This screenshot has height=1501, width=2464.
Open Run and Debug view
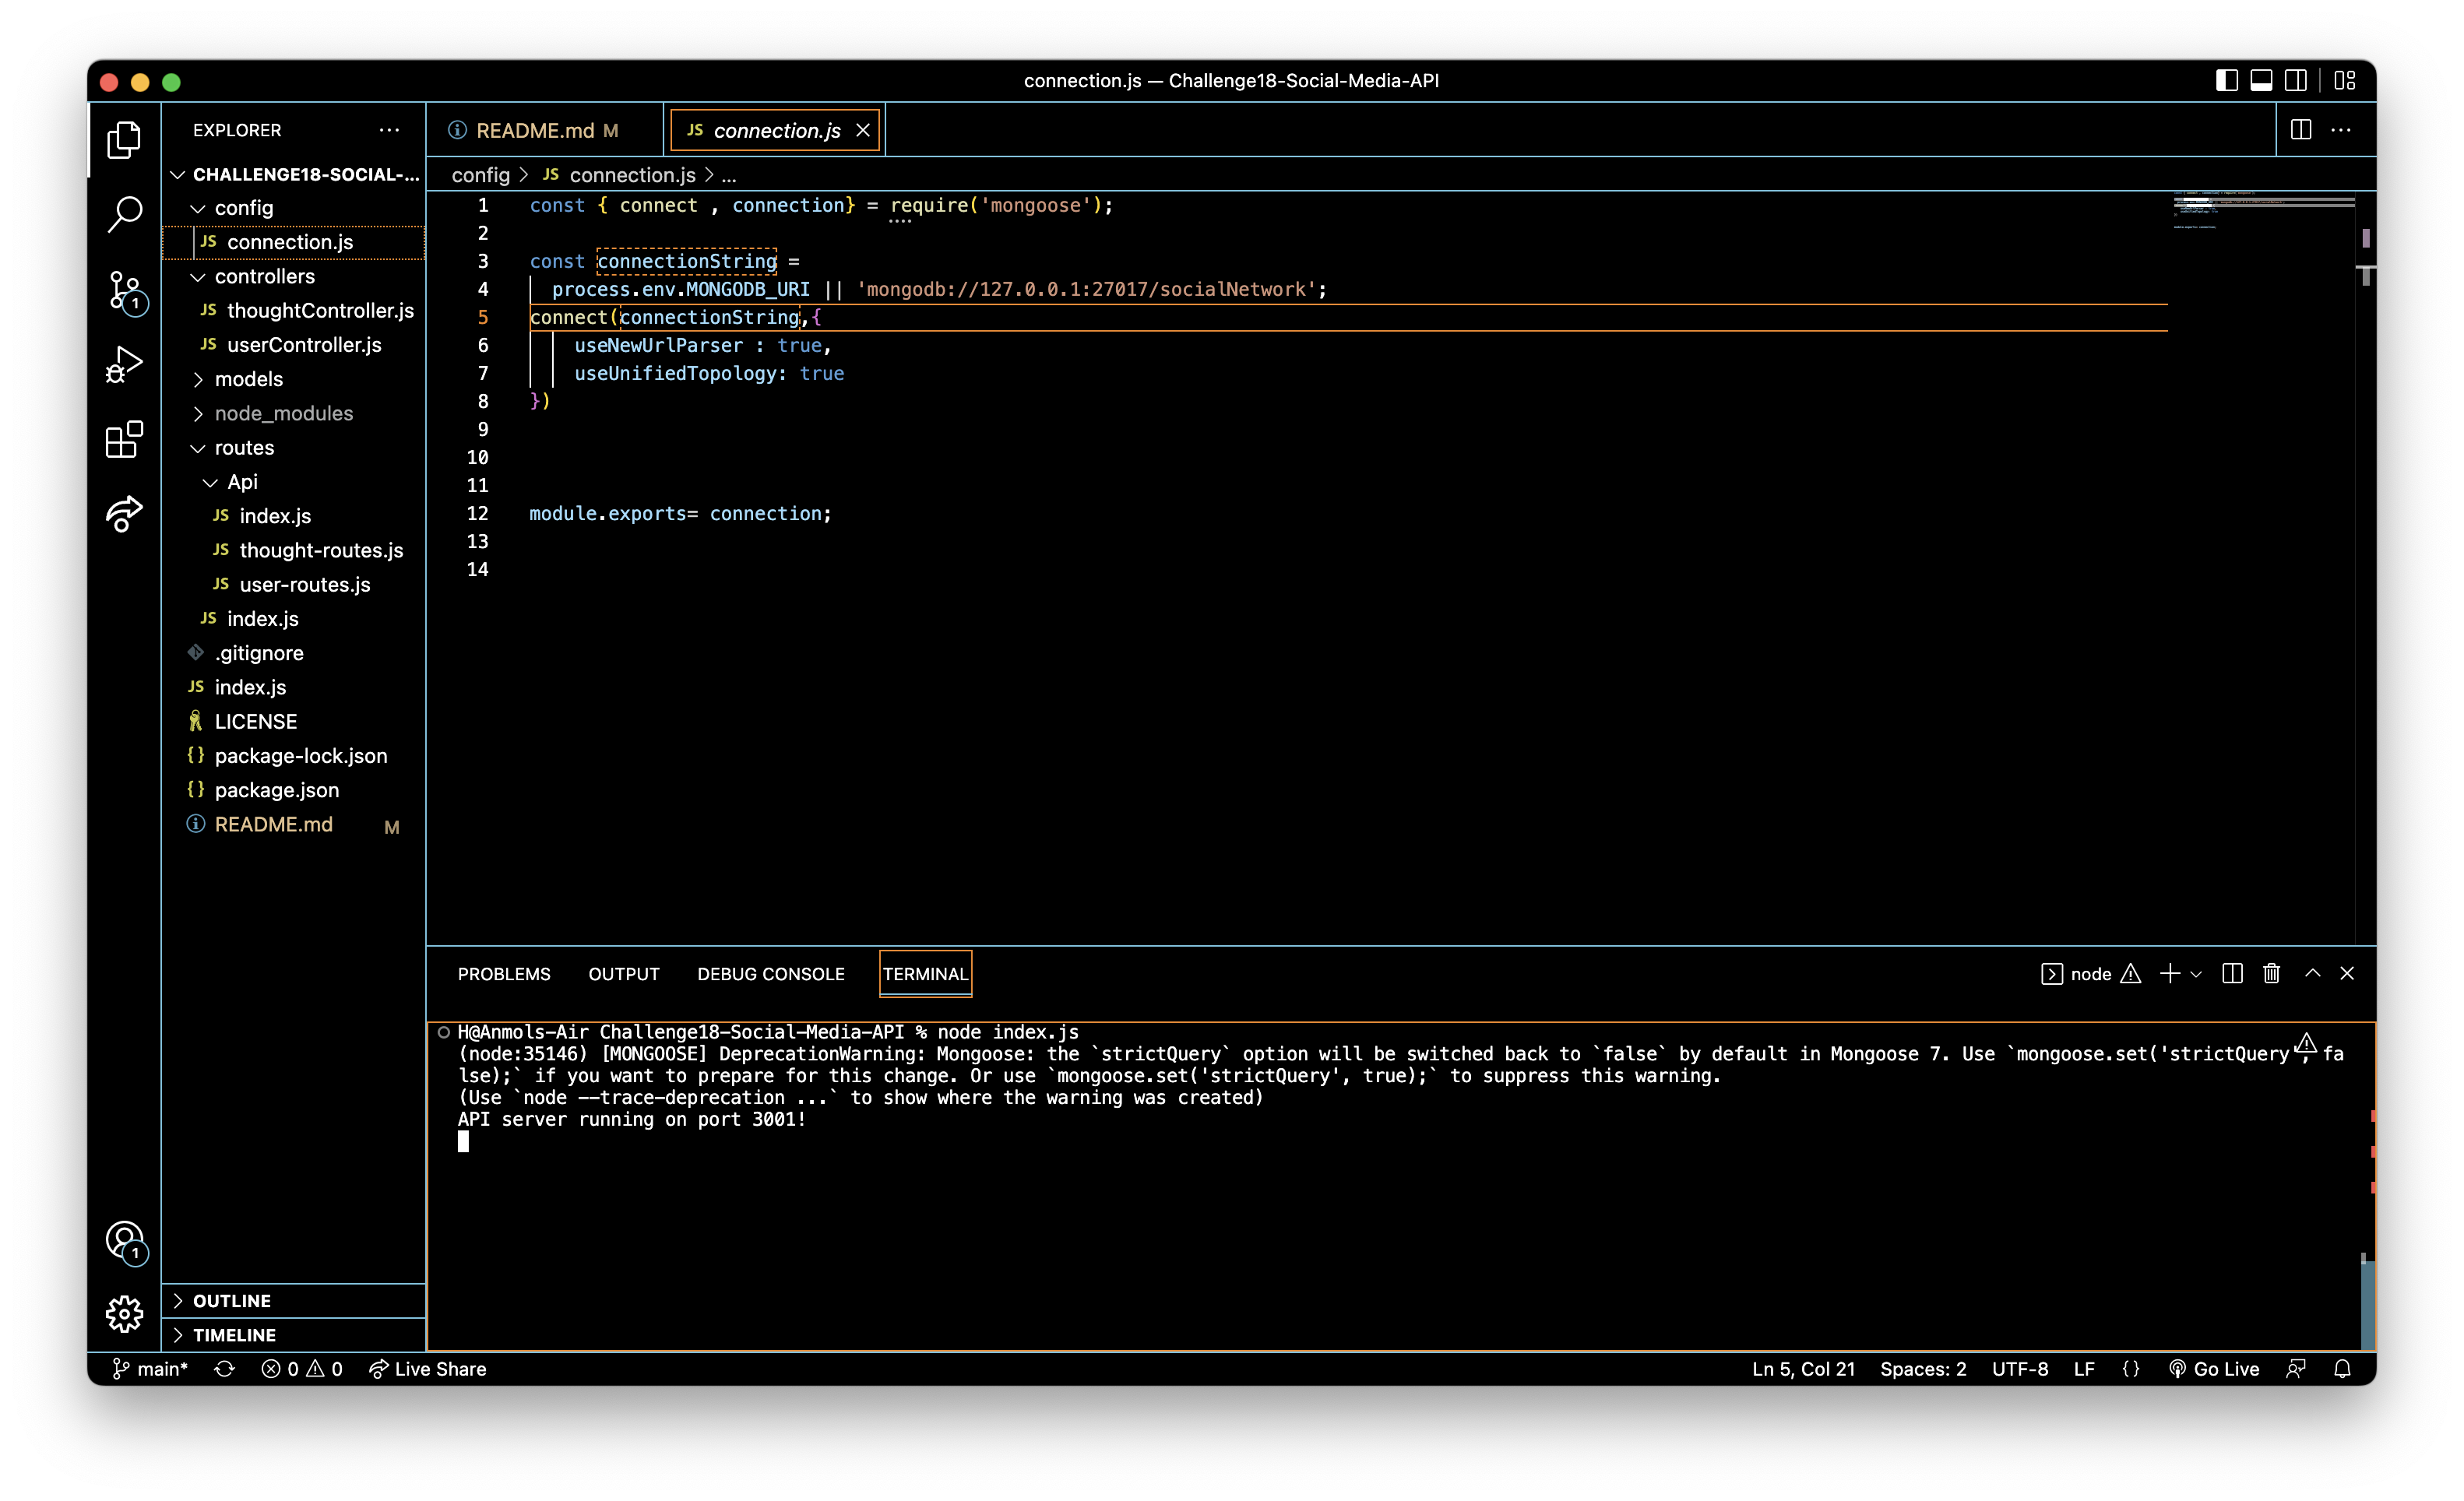(x=124, y=365)
